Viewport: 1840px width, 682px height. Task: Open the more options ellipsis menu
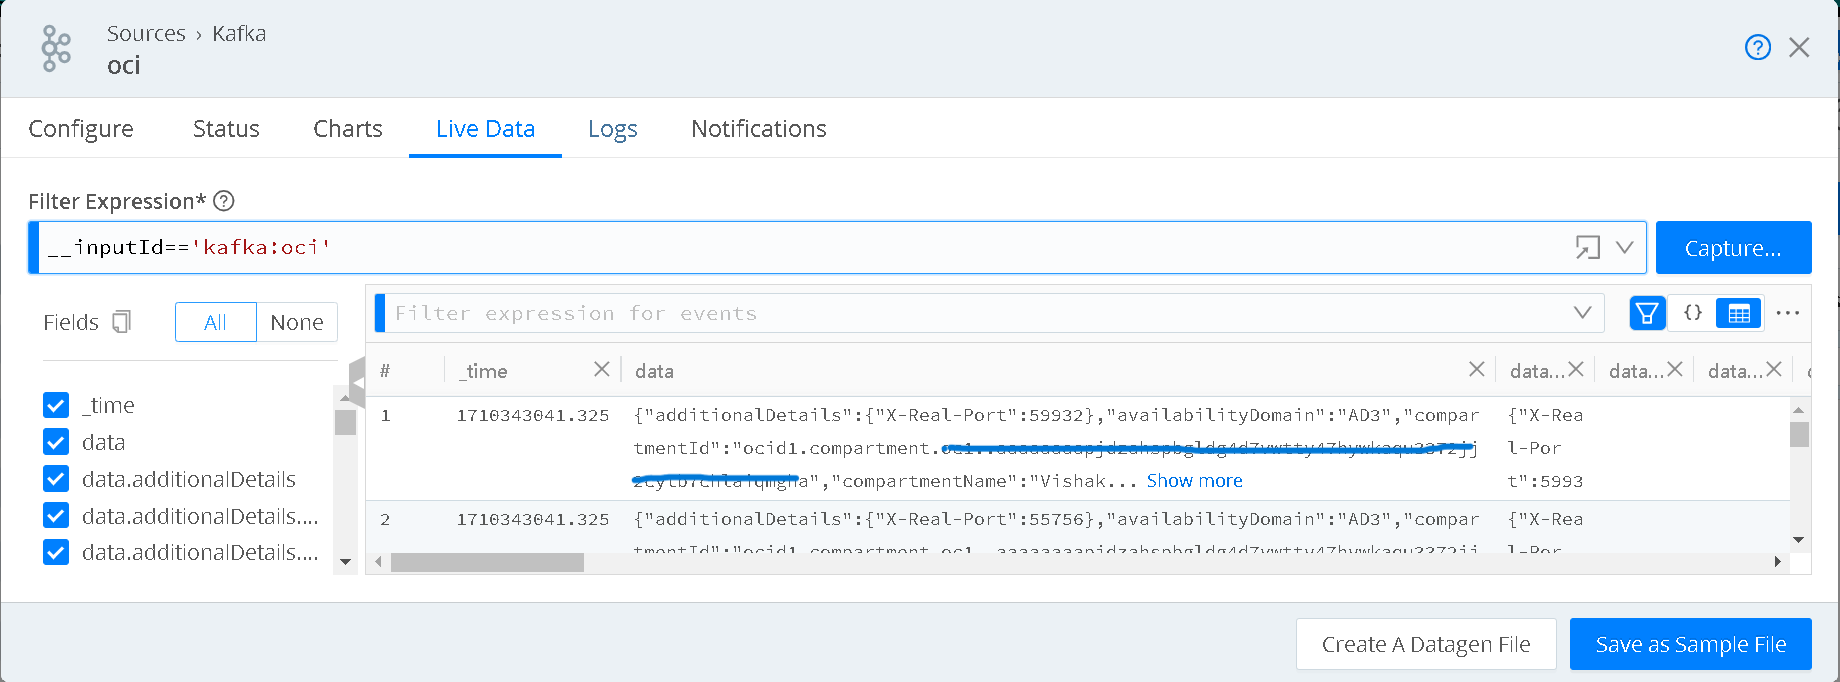1788,313
